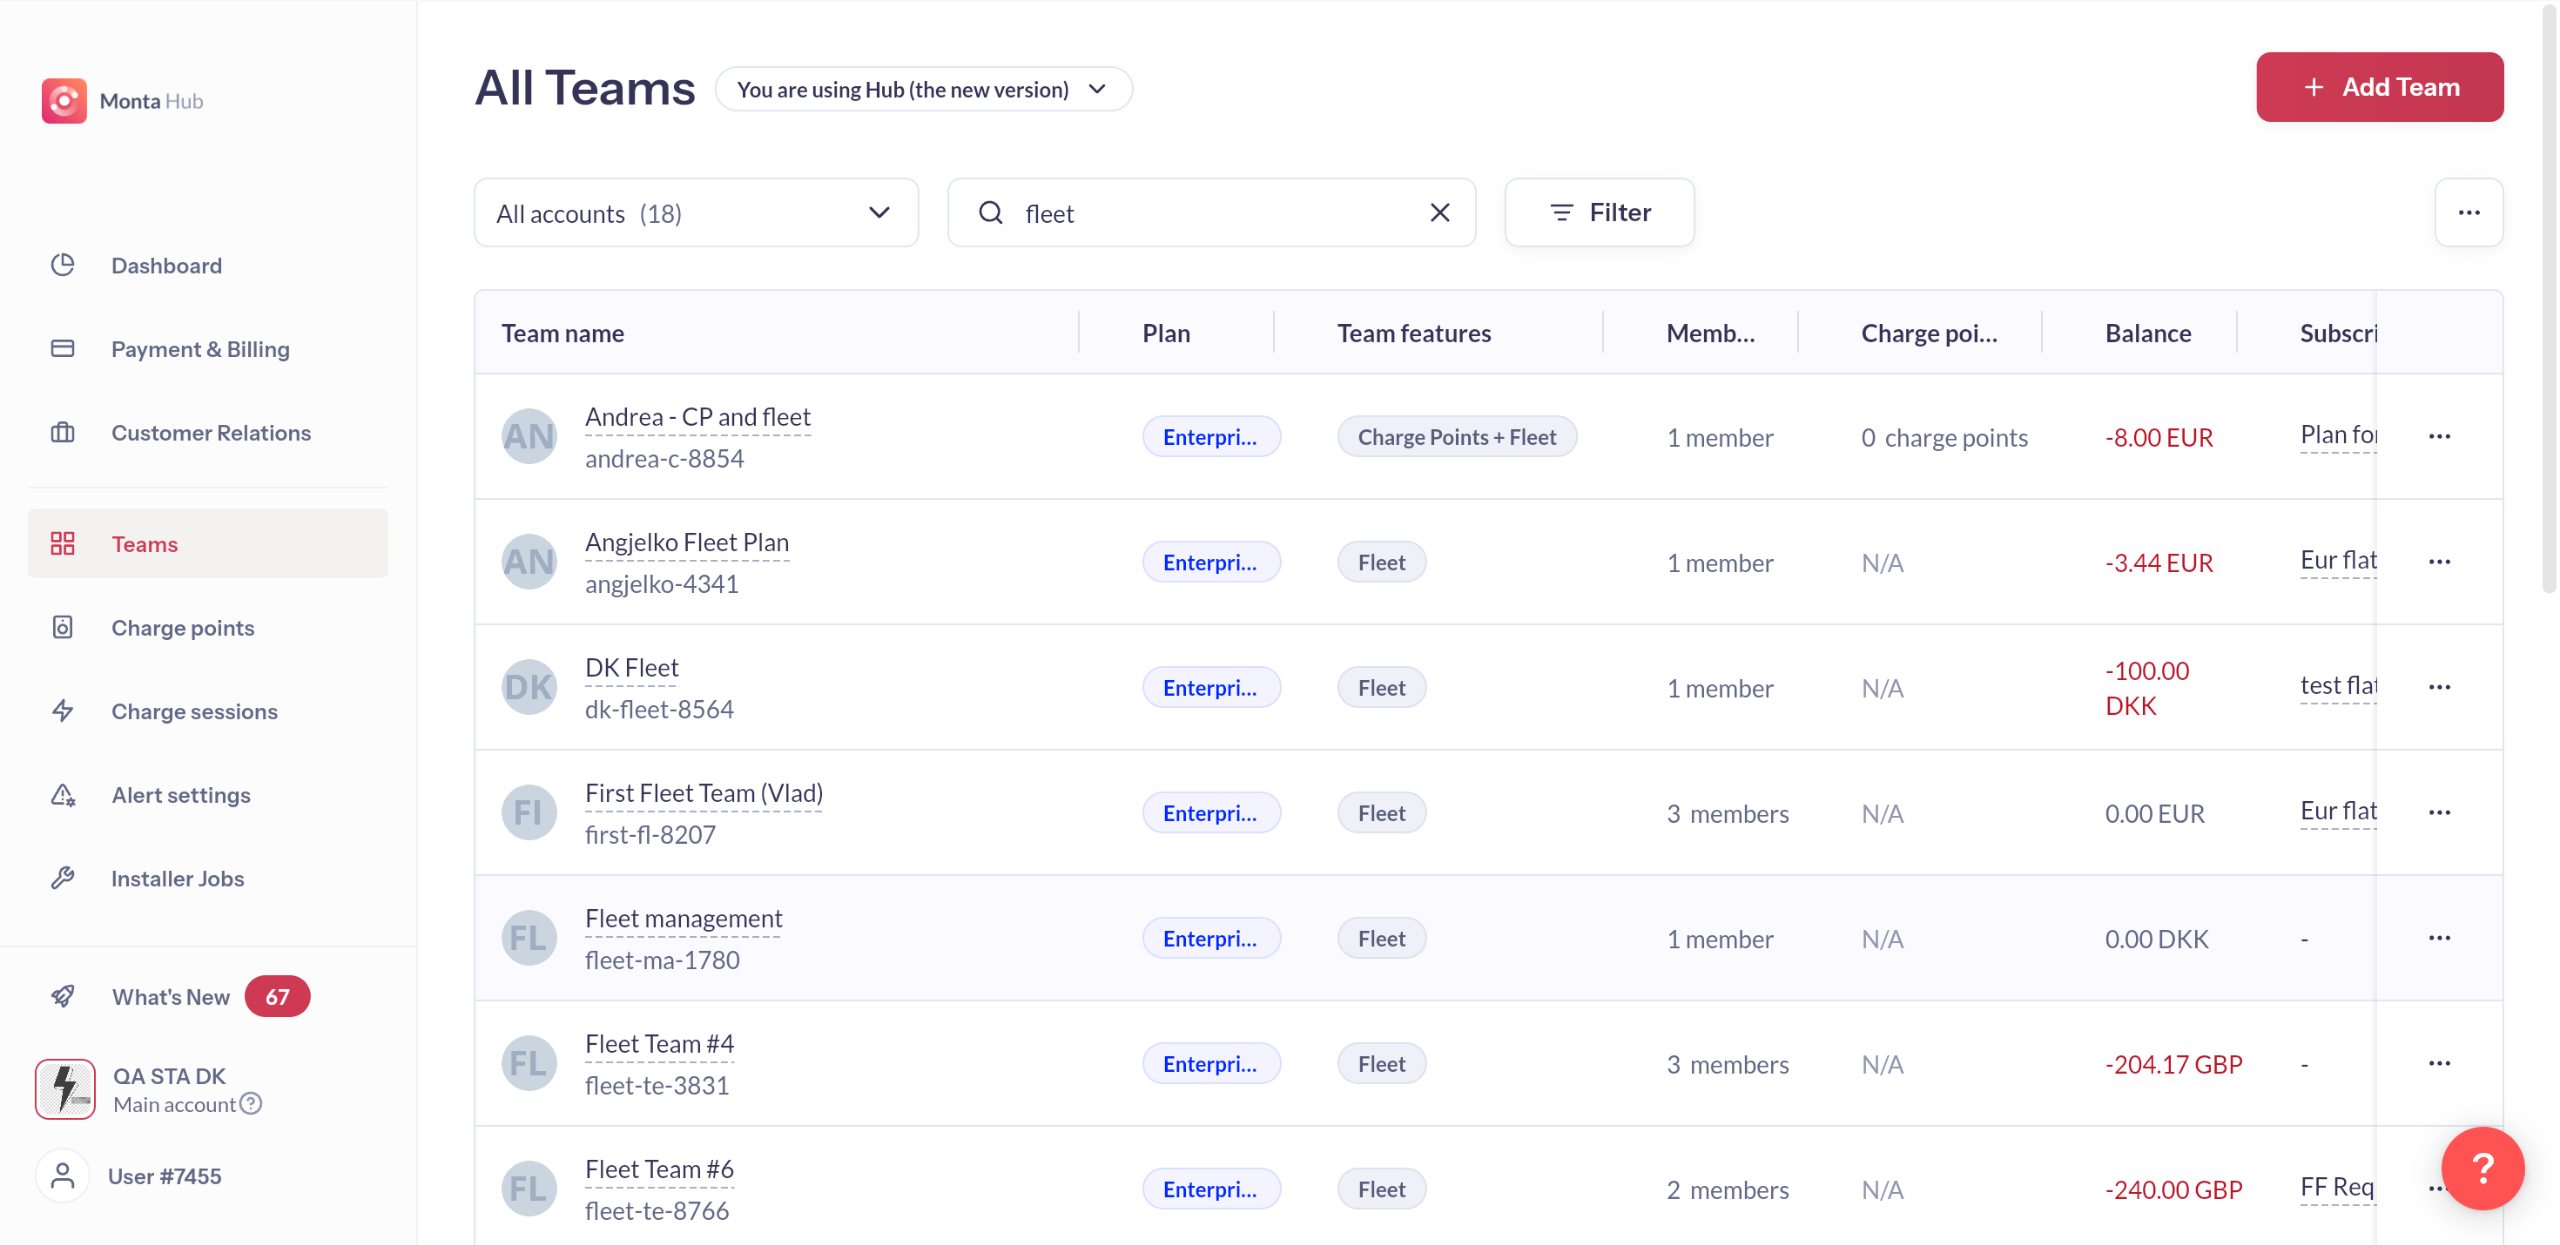
Task: Click the User #7455 profile icon
Action: (x=63, y=1176)
